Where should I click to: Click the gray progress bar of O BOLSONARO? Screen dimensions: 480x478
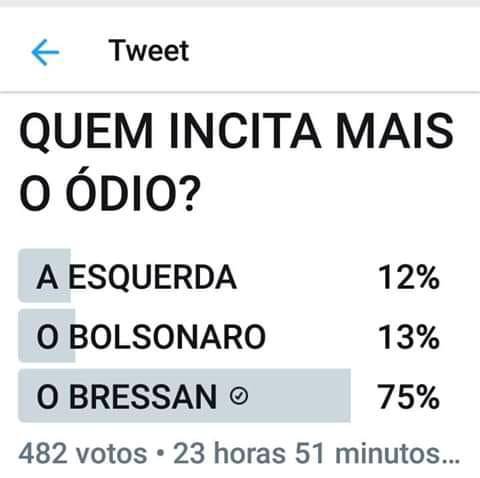[x=46, y=336]
